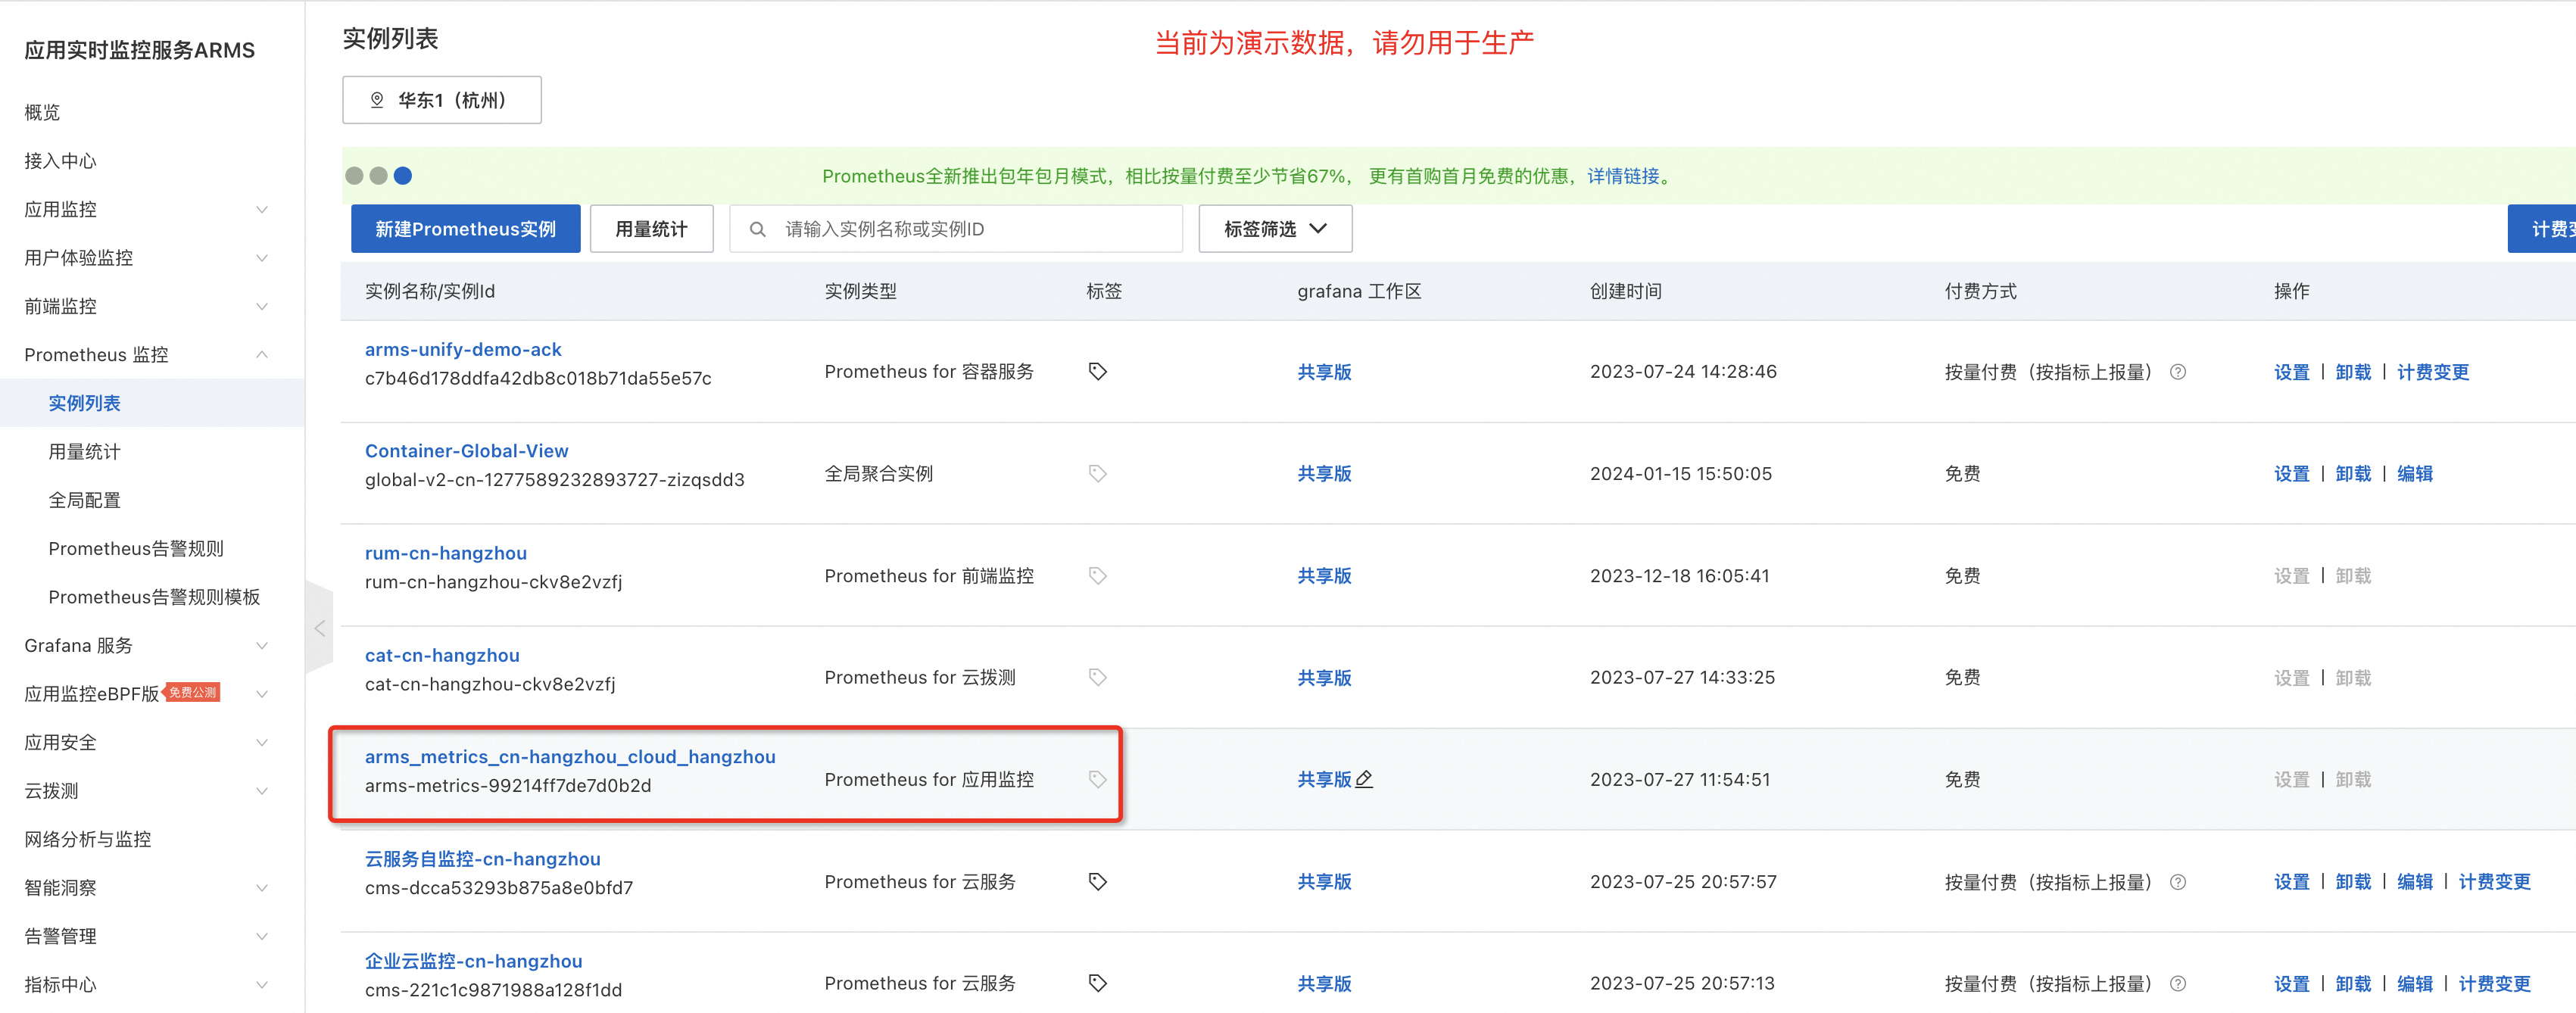Open 全局配置 sidebar item
Viewport: 2576px width, 1013px height.
(x=84, y=500)
